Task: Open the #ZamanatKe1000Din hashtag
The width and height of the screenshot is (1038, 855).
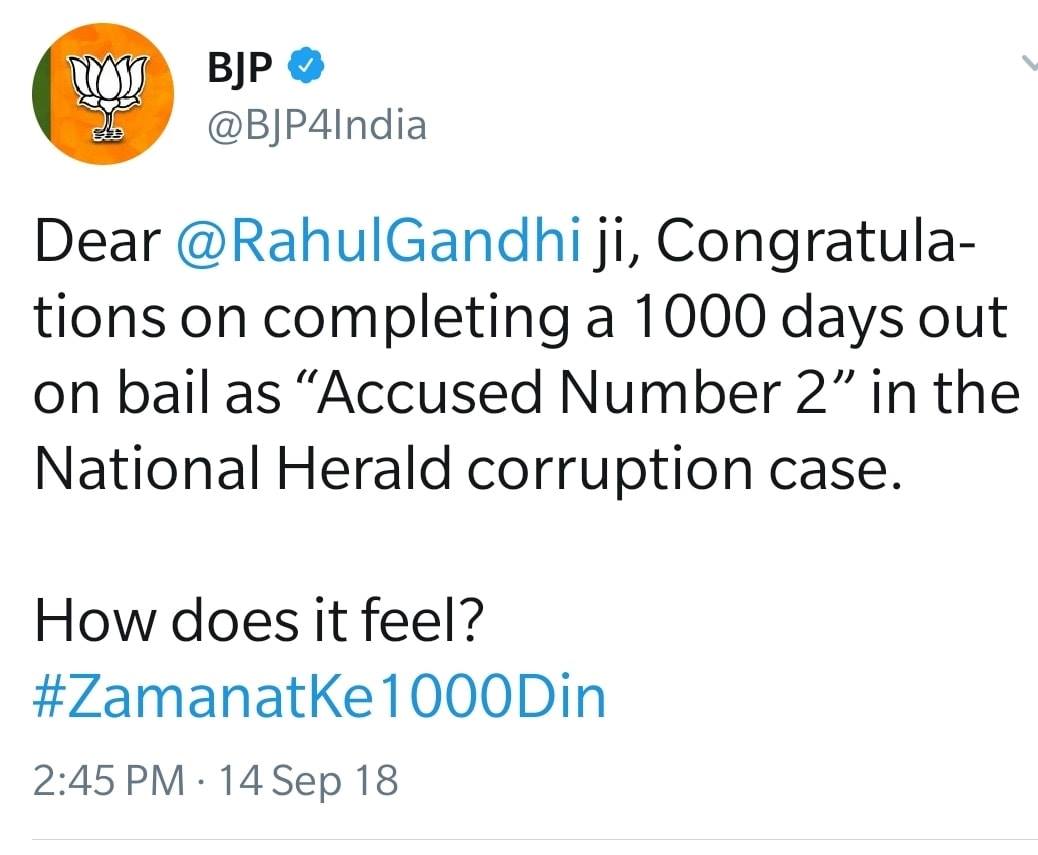Action: [x=320, y=696]
